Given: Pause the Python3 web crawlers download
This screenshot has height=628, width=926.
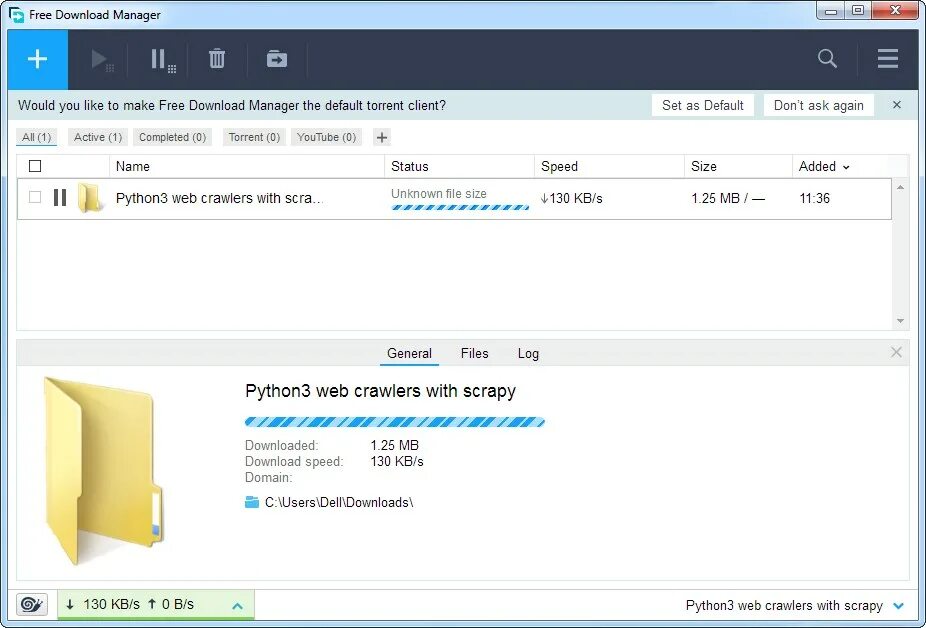Looking at the screenshot, I should [x=60, y=197].
